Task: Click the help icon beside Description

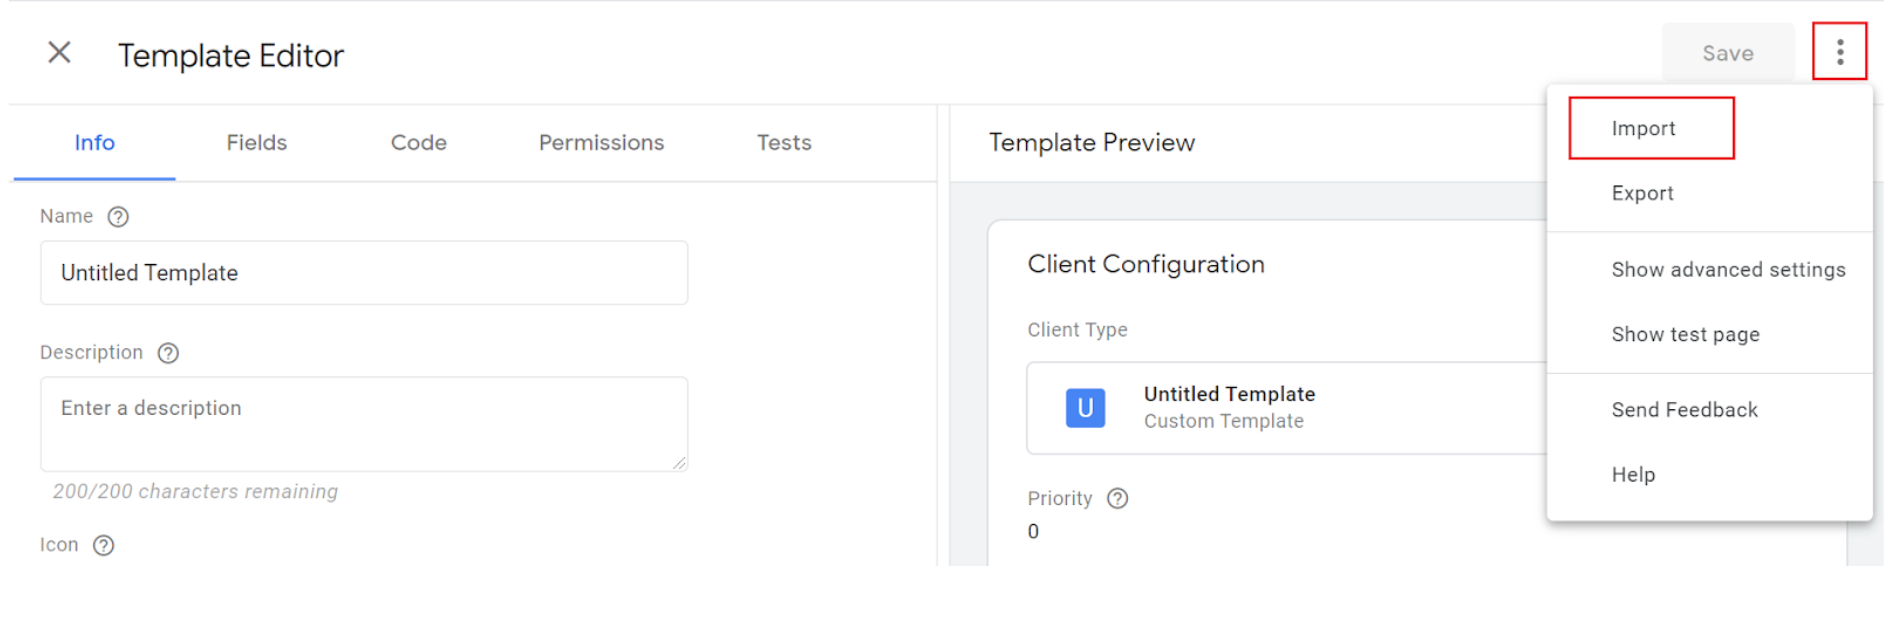Action: (x=168, y=353)
